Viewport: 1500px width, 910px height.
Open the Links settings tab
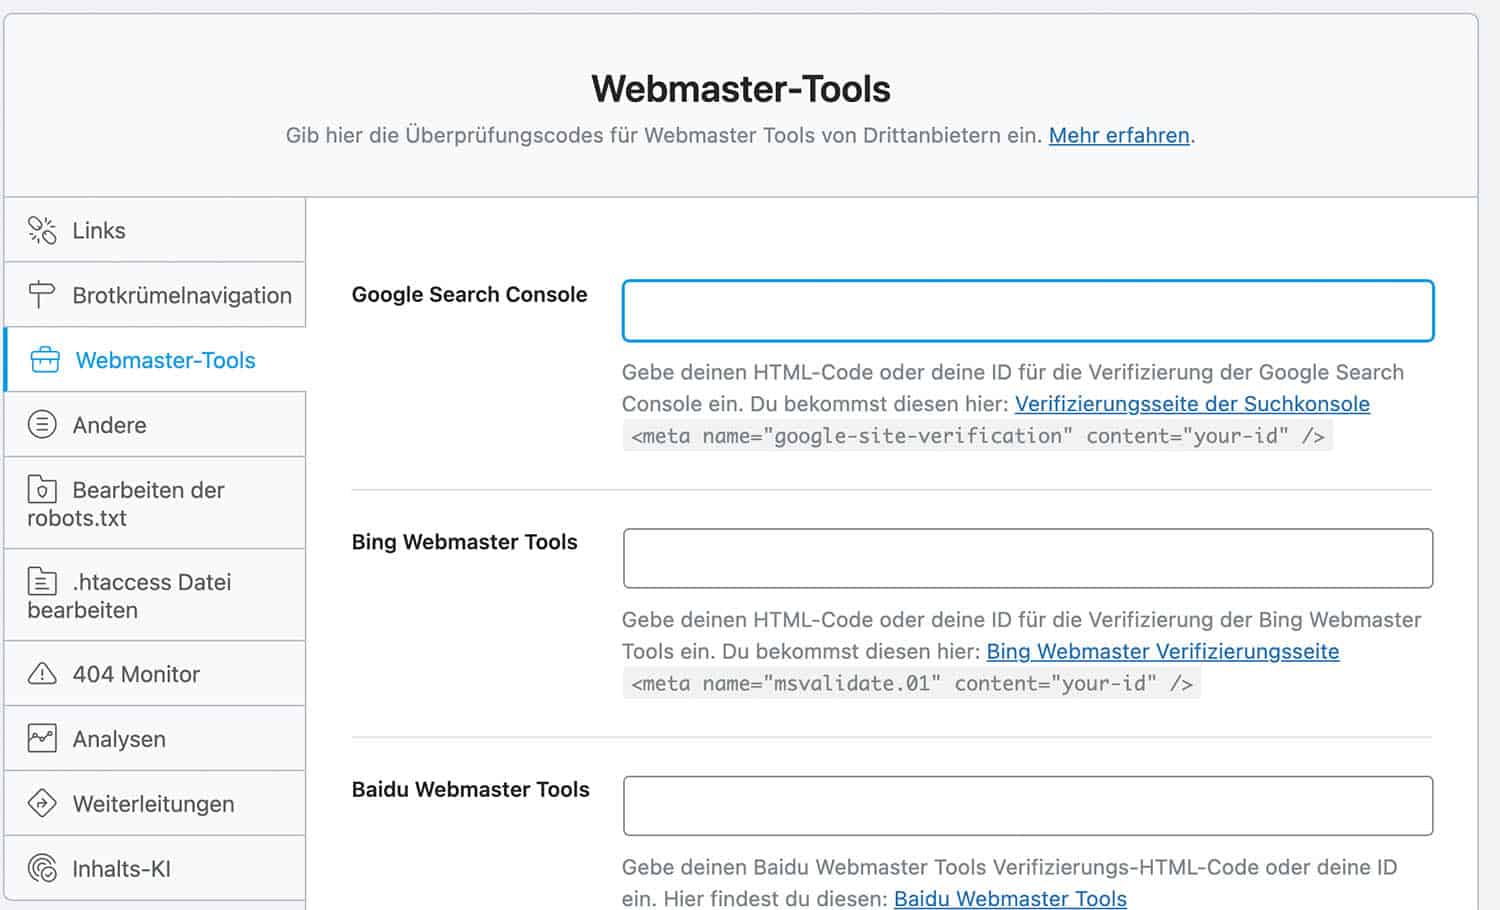click(155, 230)
